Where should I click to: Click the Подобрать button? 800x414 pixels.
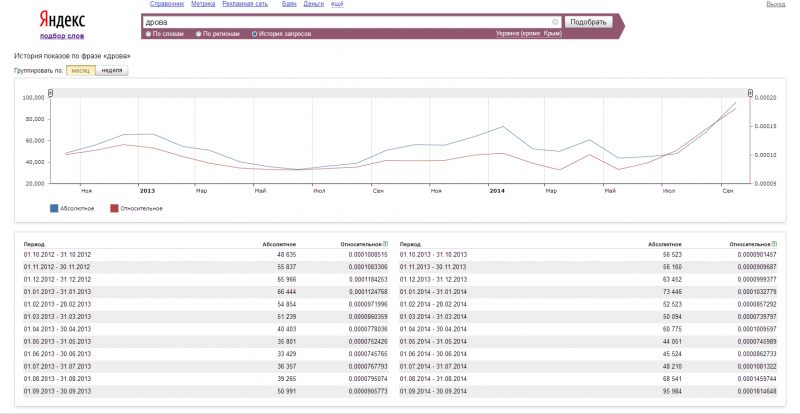pyautogui.click(x=588, y=22)
